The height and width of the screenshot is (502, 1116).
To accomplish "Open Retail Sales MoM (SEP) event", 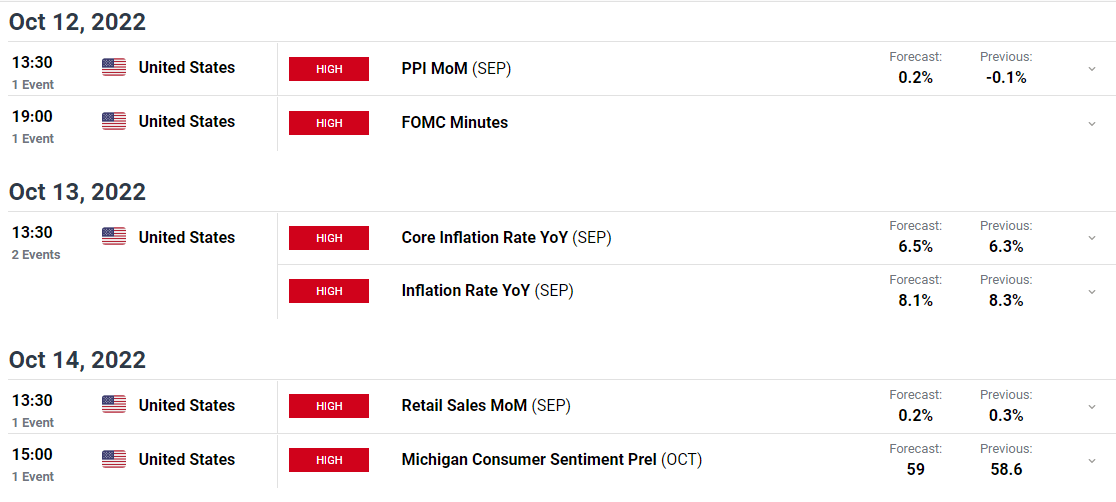I will pyautogui.click(x=486, y=406).
